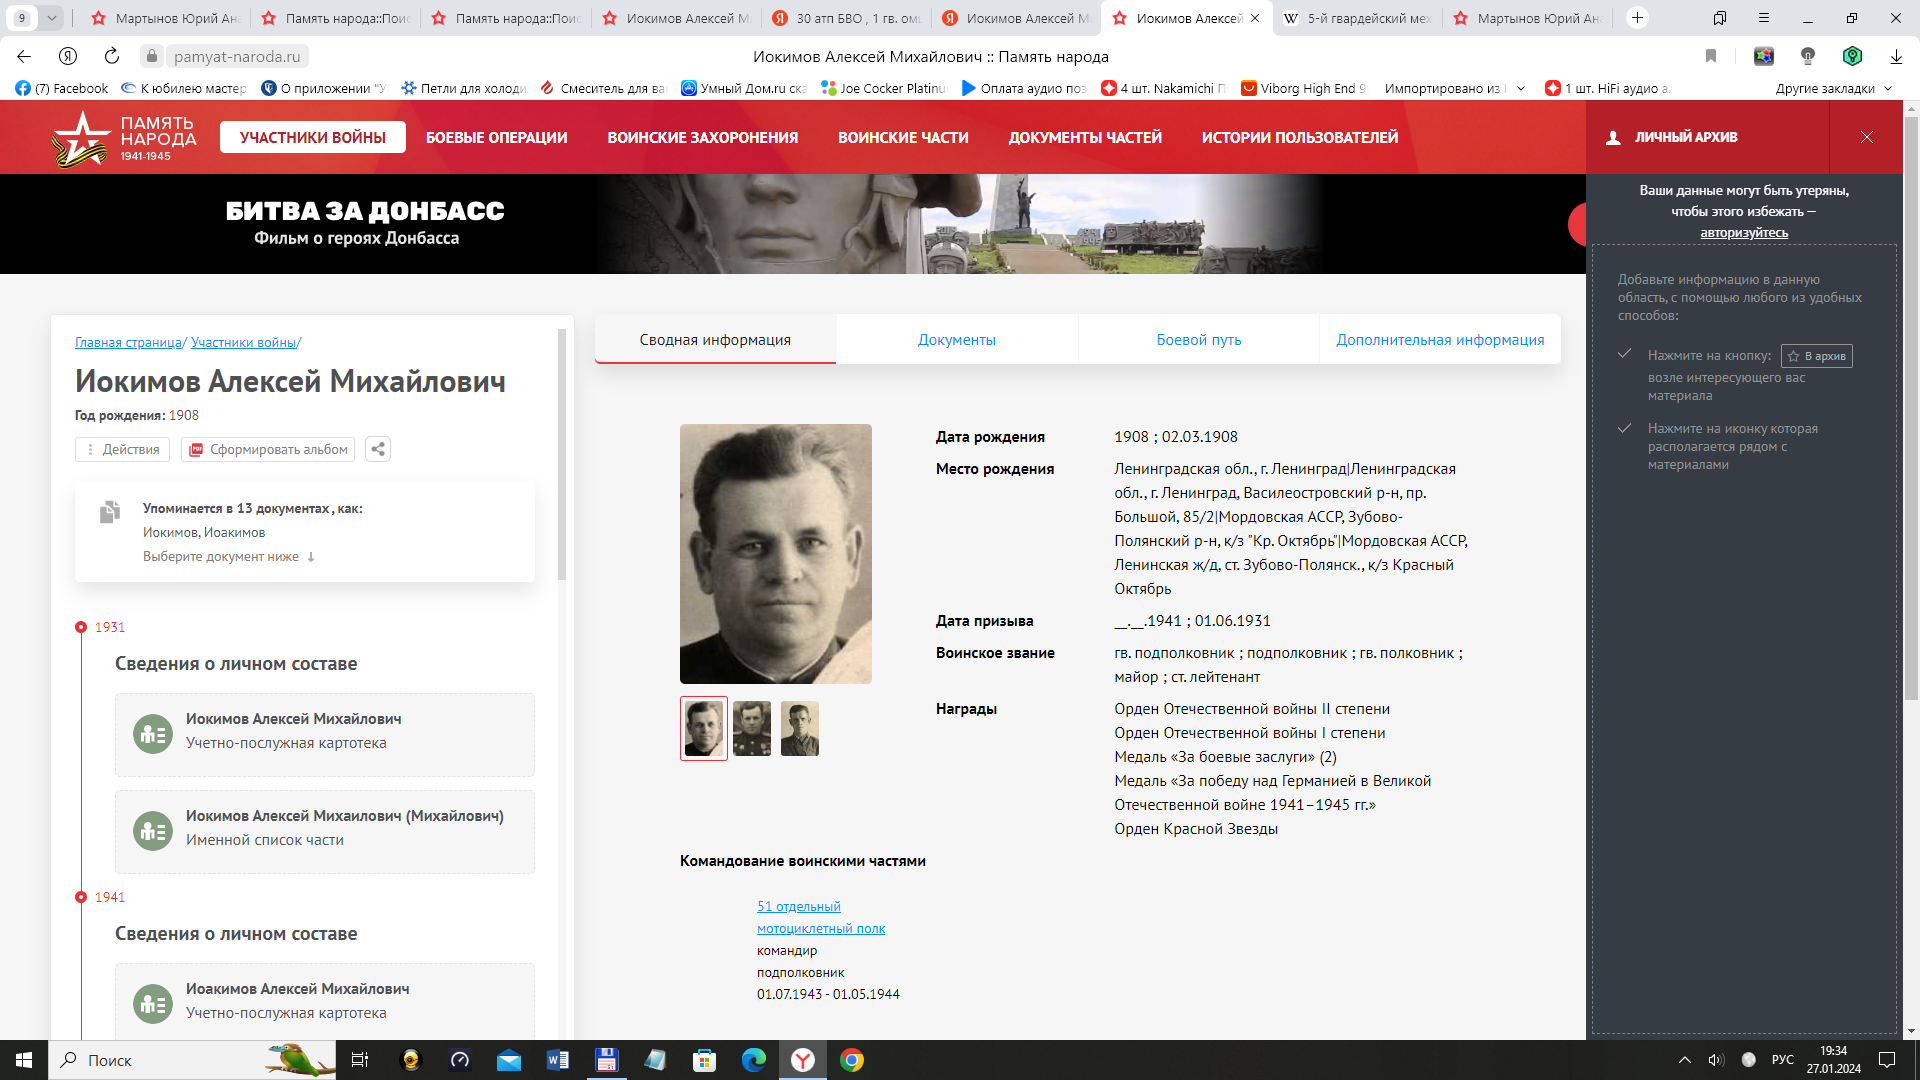Click the В архив button
1920x1080 pixels.
[1816, 356]
